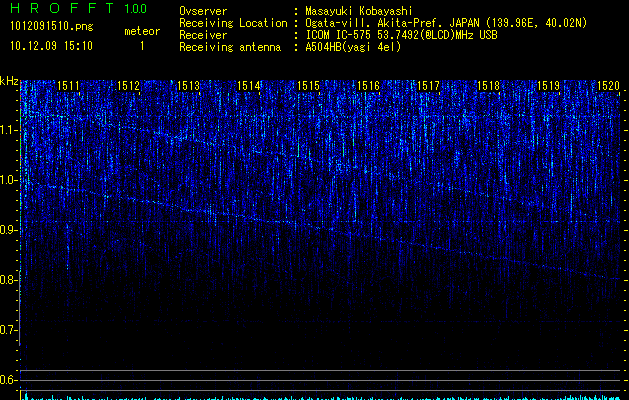Click the Receiving antenna label
Viewport: 629px width, 400px height.
point(230,47)
